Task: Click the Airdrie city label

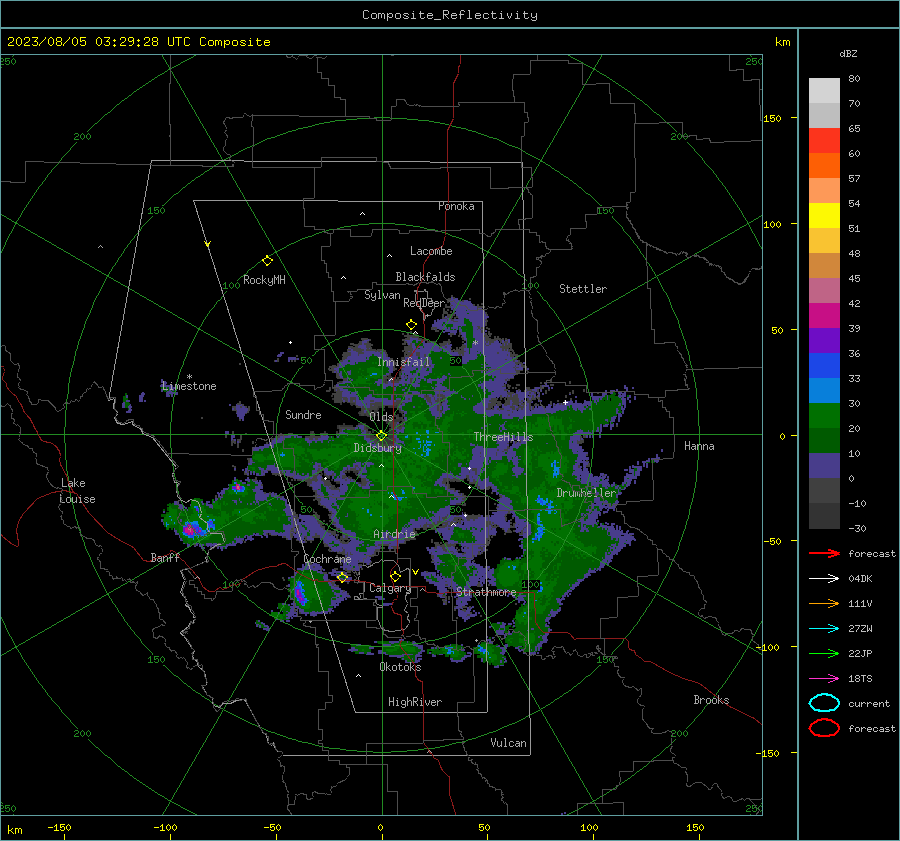Action: pos(394,534)
